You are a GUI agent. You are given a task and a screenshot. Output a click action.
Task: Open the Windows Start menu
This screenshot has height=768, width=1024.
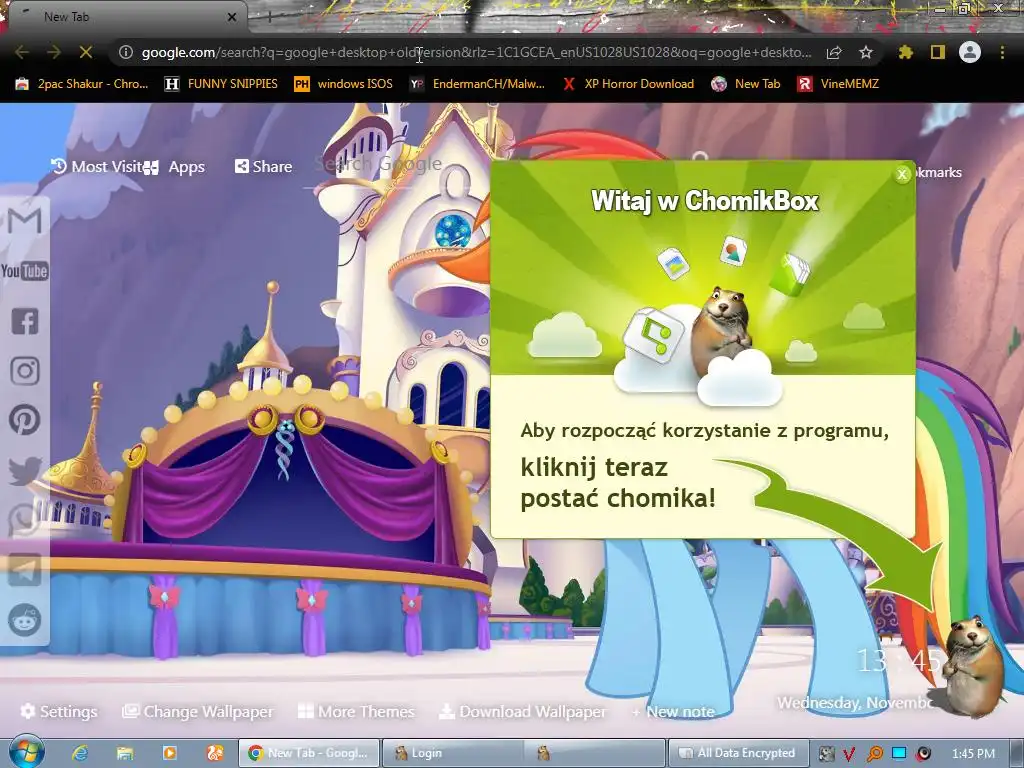(x=26, y=752)
